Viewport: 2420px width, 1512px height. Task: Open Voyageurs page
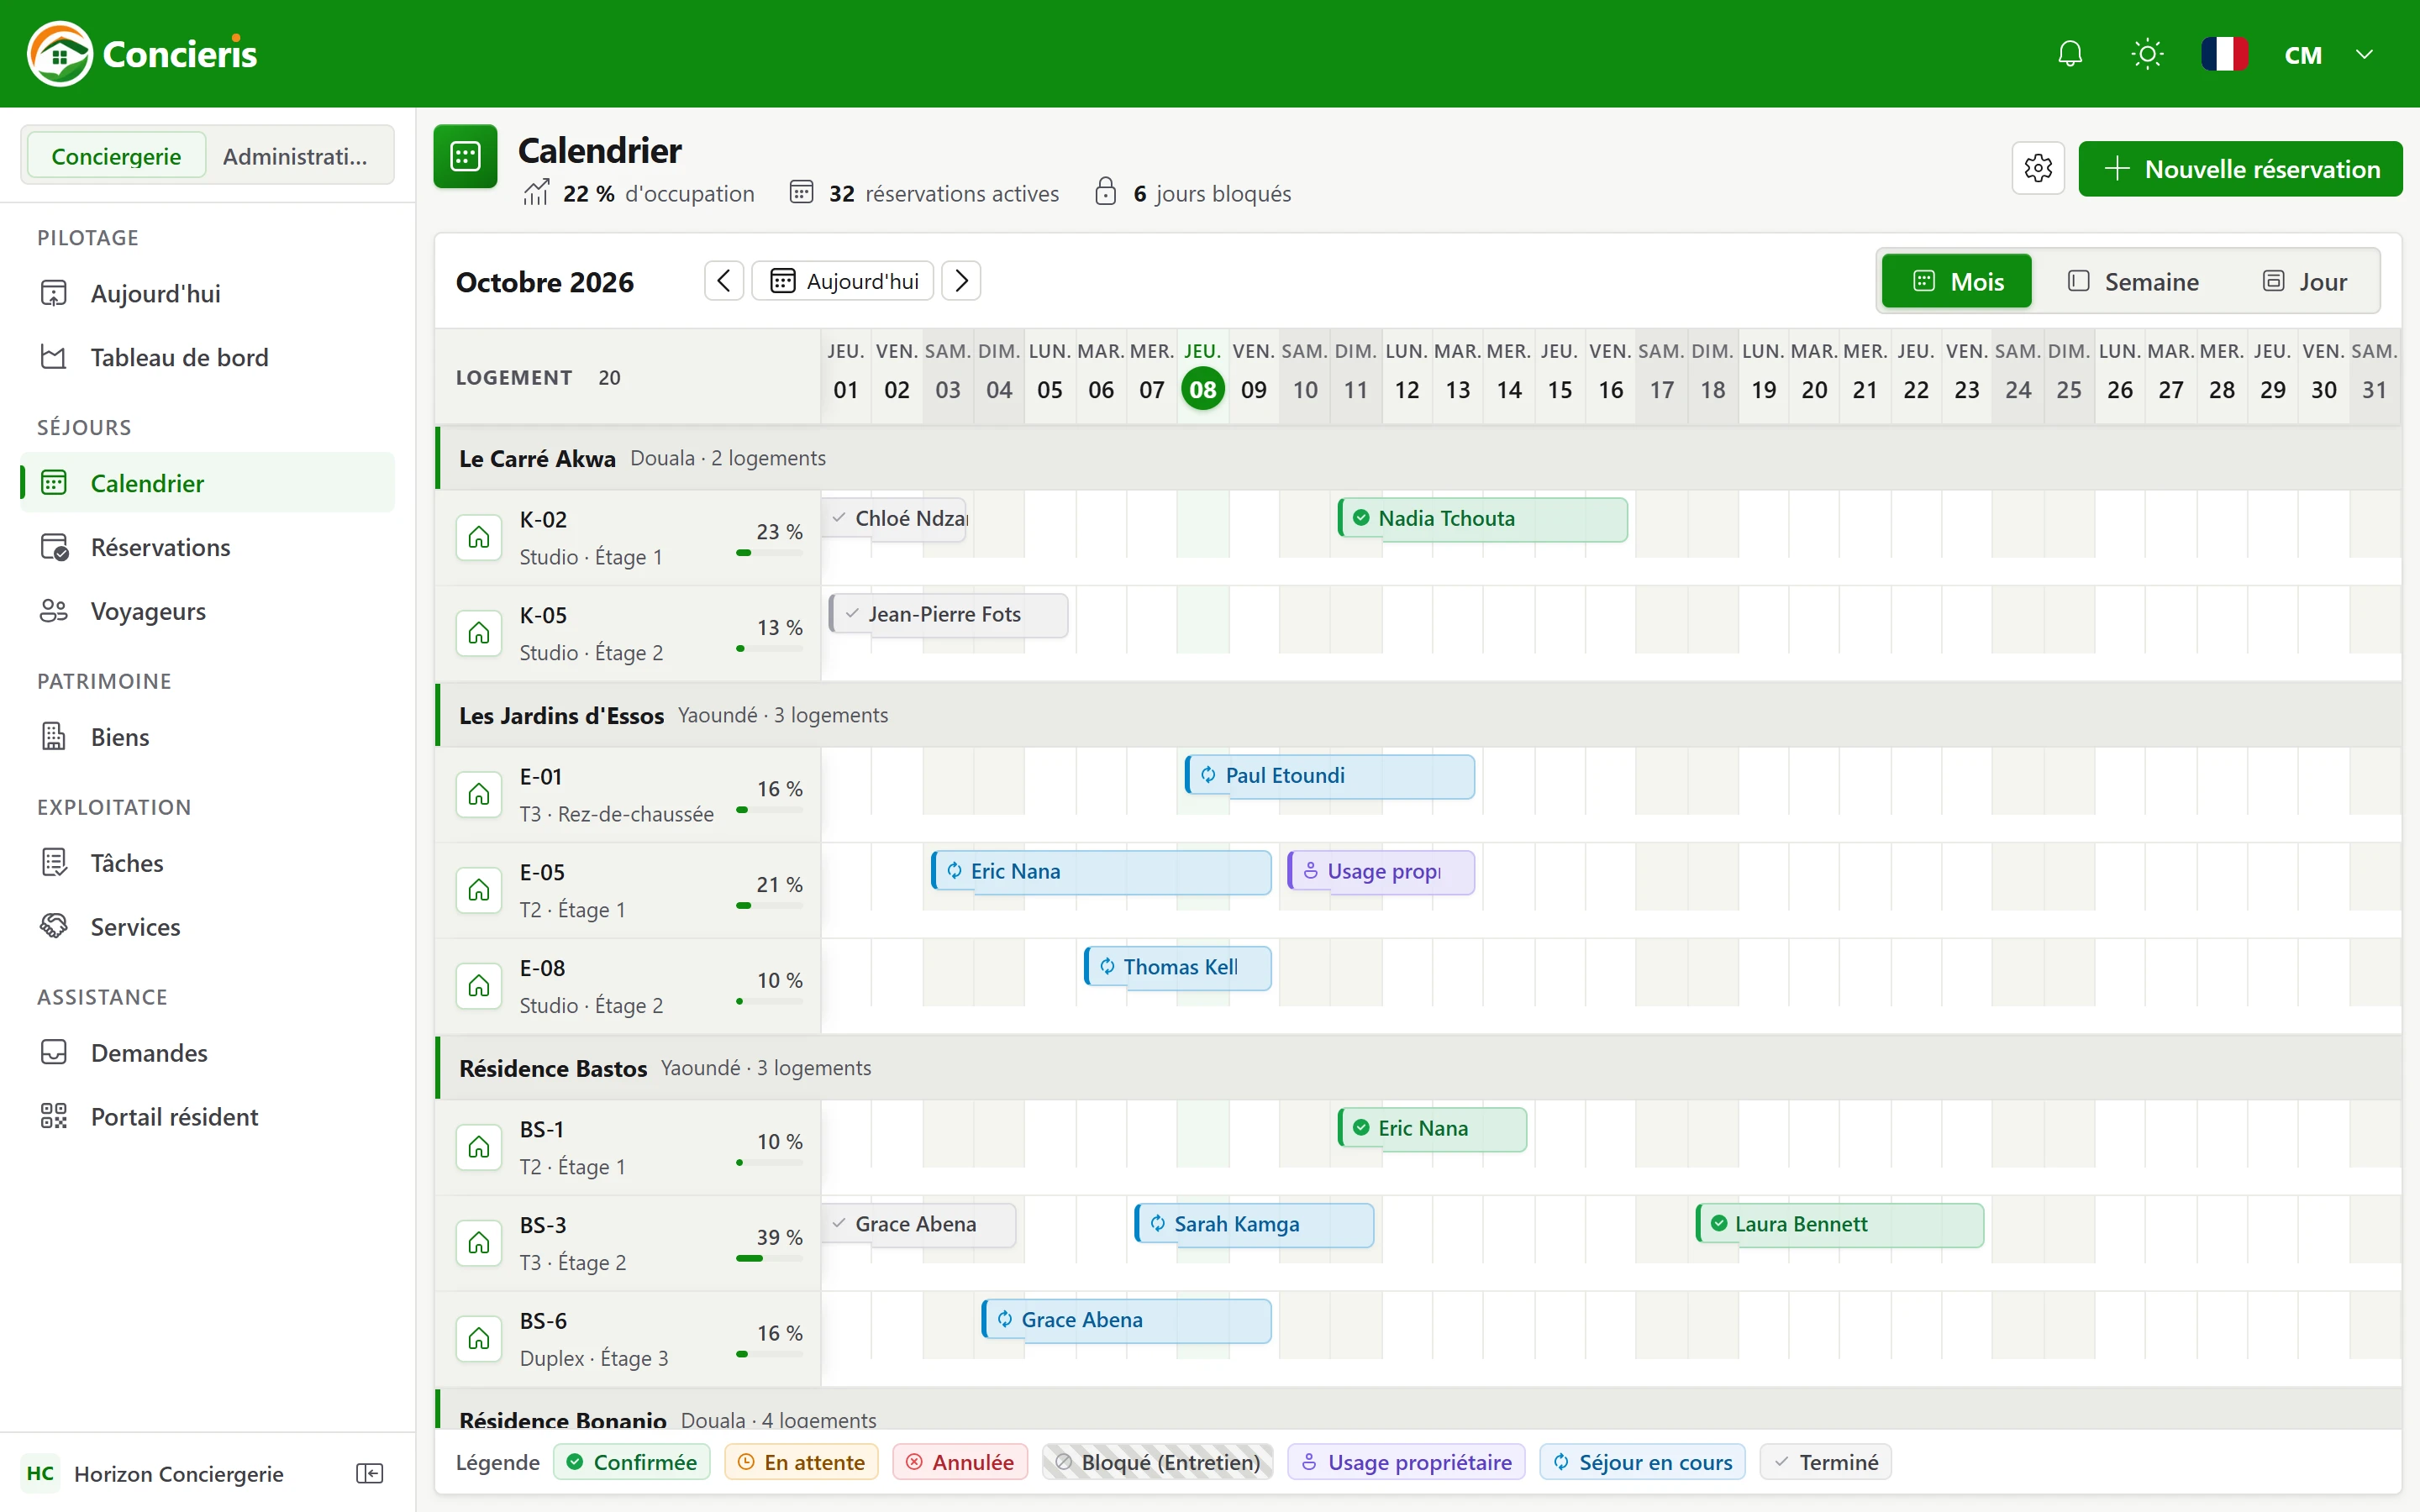tap(208, 611)
